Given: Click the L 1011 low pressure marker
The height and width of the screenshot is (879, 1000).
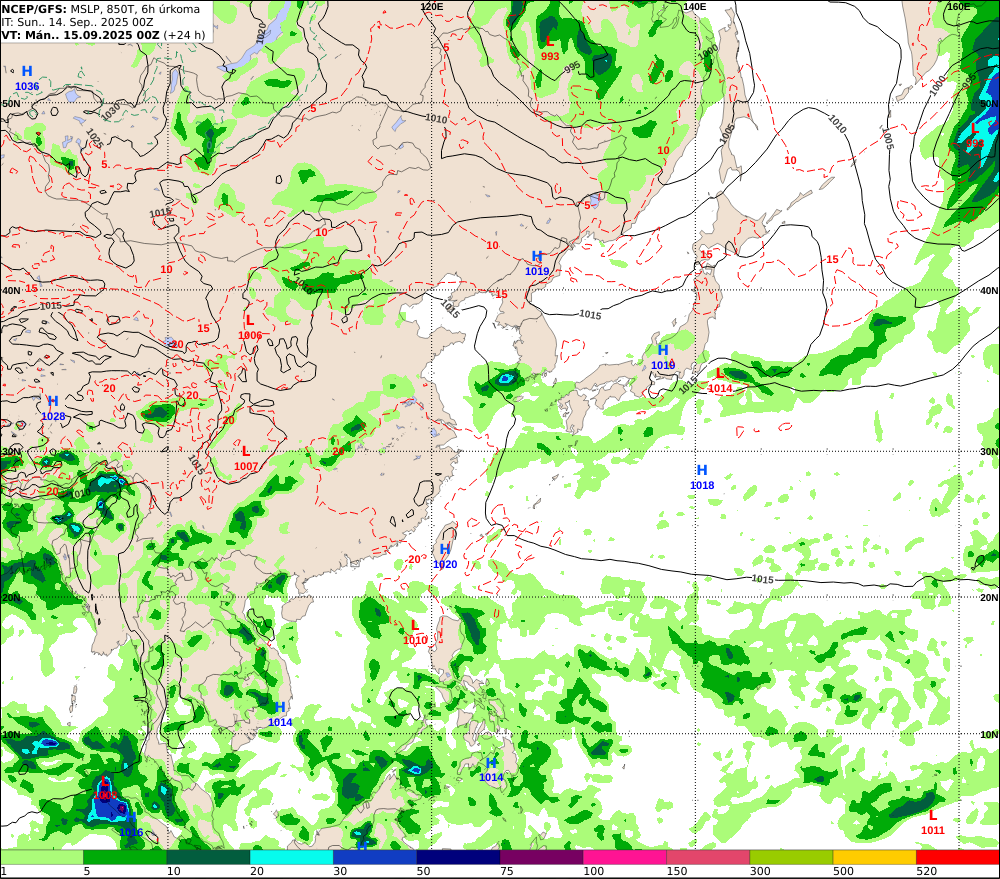Looking at the screenshot, I should 932,822.
